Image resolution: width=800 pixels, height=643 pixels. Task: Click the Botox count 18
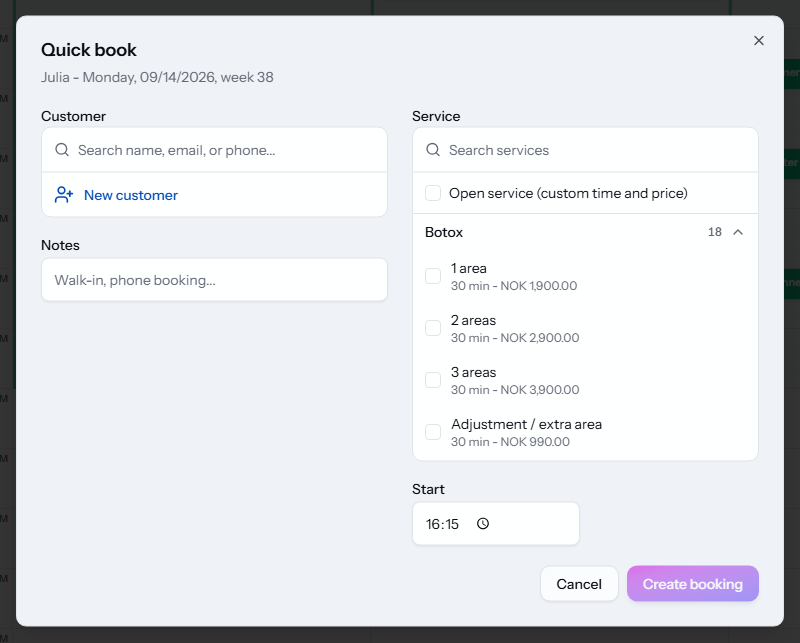click(714, 232)
